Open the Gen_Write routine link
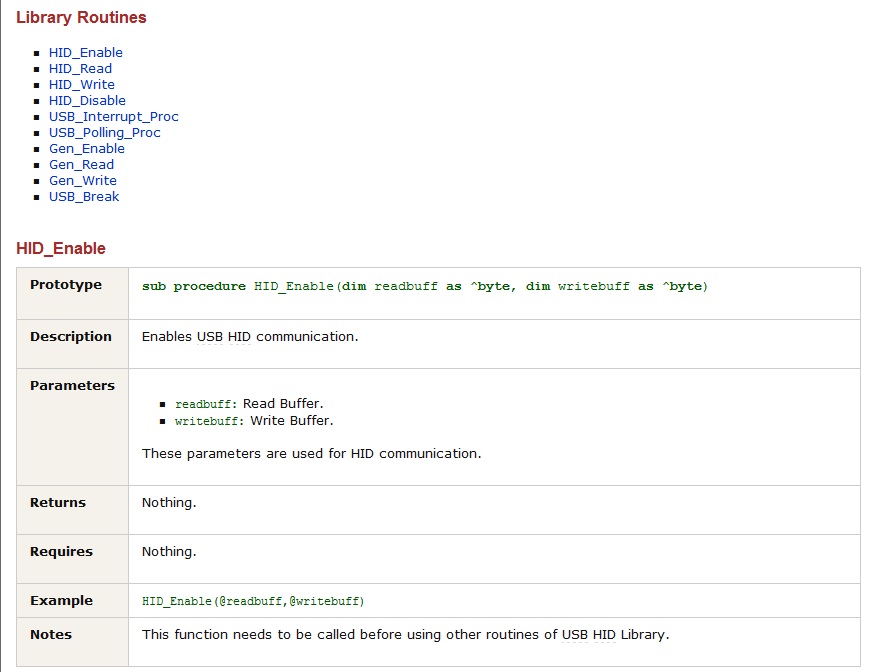The width and height of the screenshot is (874, 672). [82, 181]
